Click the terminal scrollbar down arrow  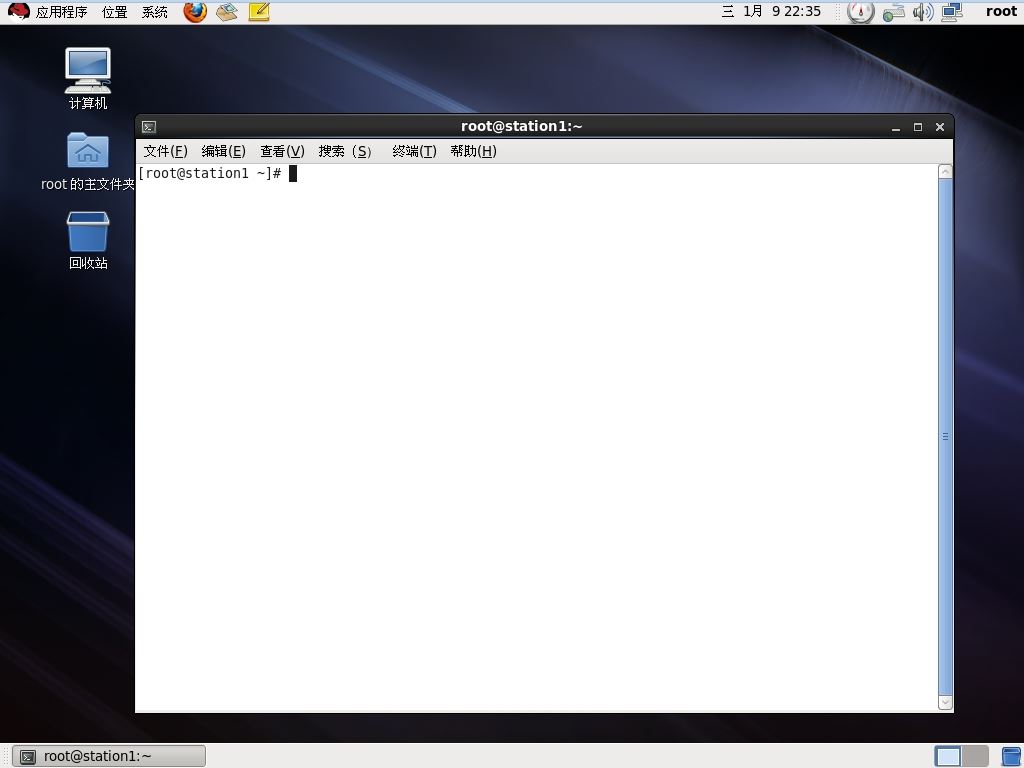pyautogui.click(x=945, y=702)
